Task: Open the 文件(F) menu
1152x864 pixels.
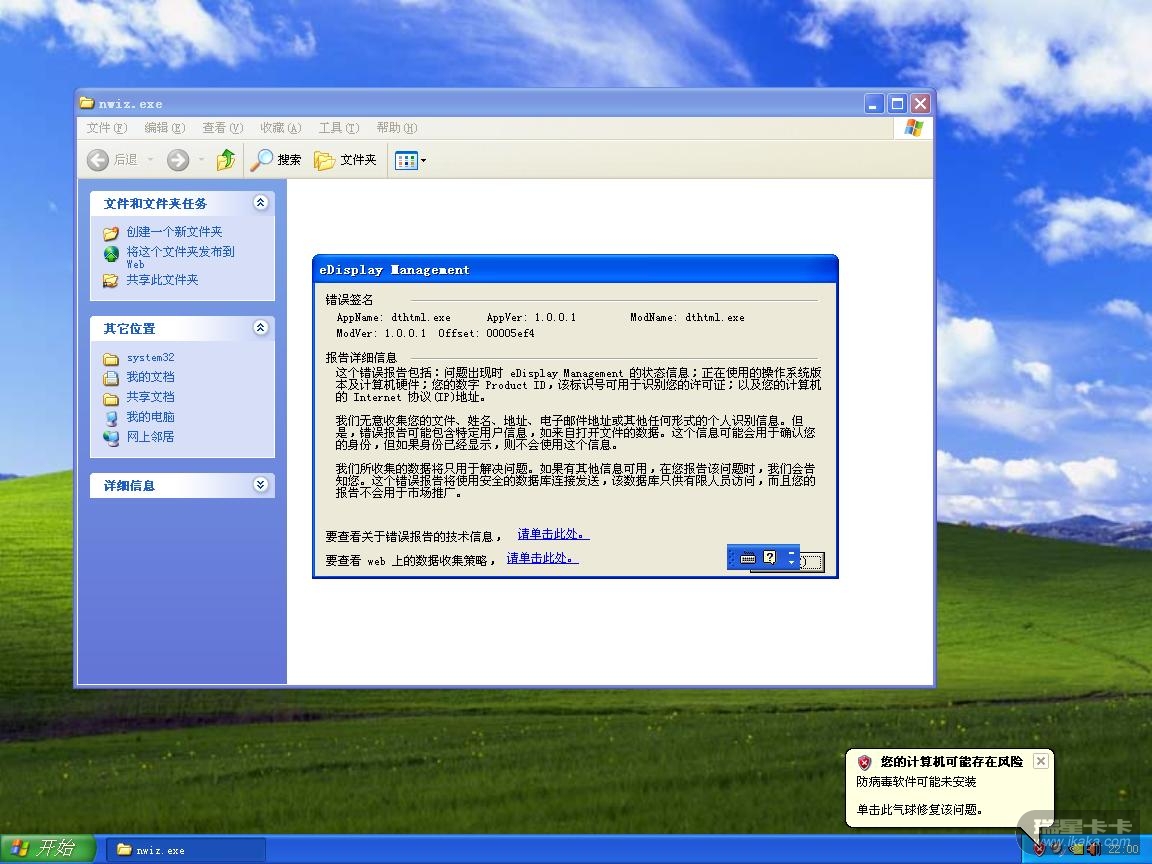Action: (106, 128)
